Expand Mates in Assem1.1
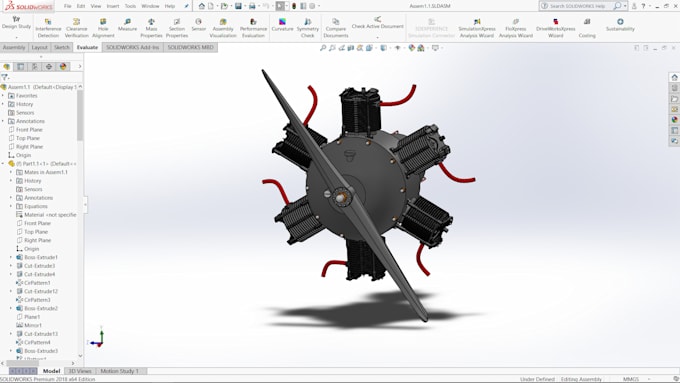This screenshot has width=680, height=383. point(11,172)
